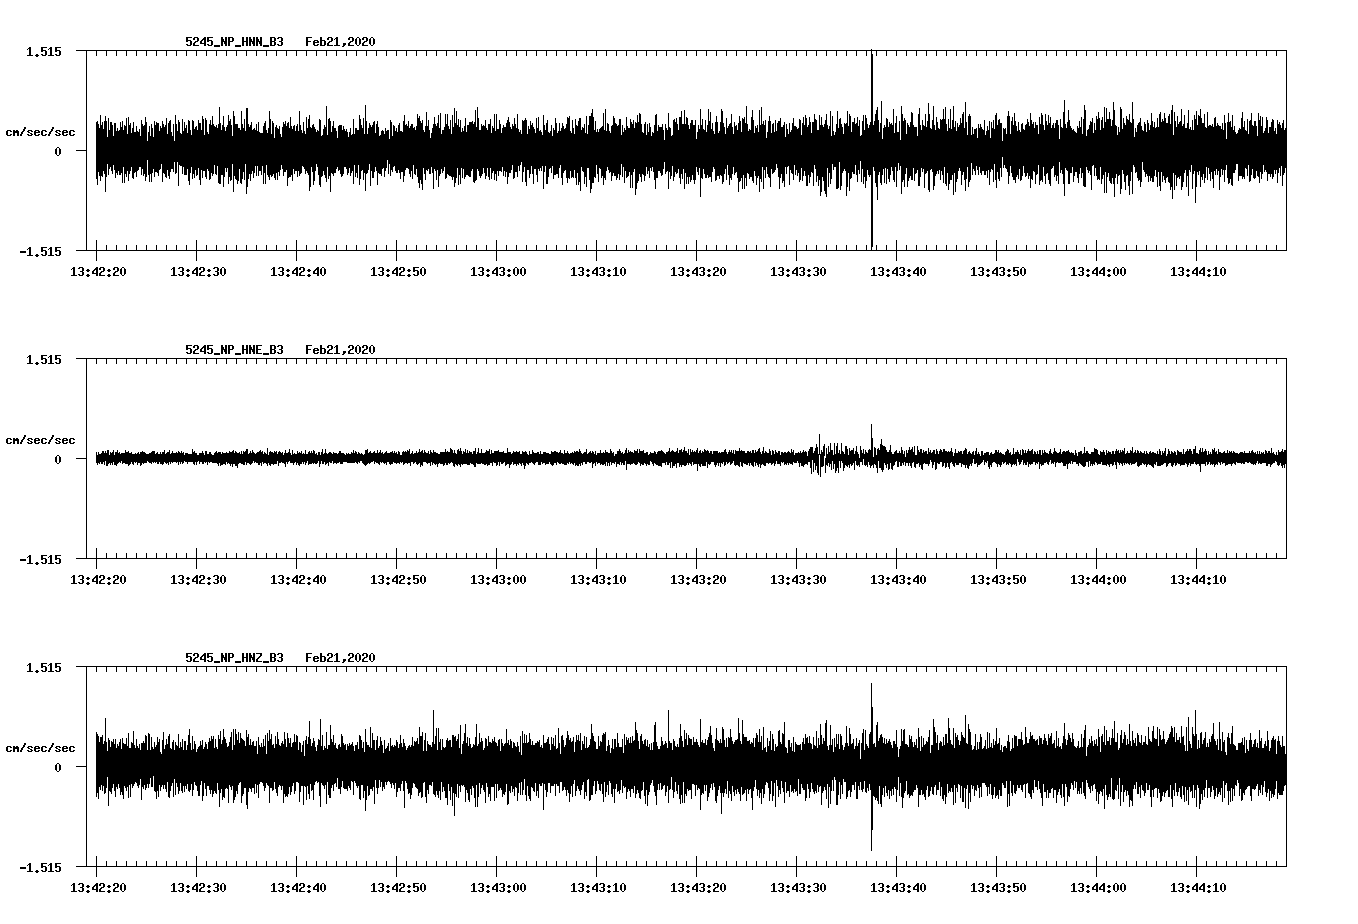Click the 5245_NP_HNZ_B3 plot title
1358x924 pixels.
point(234,658)
